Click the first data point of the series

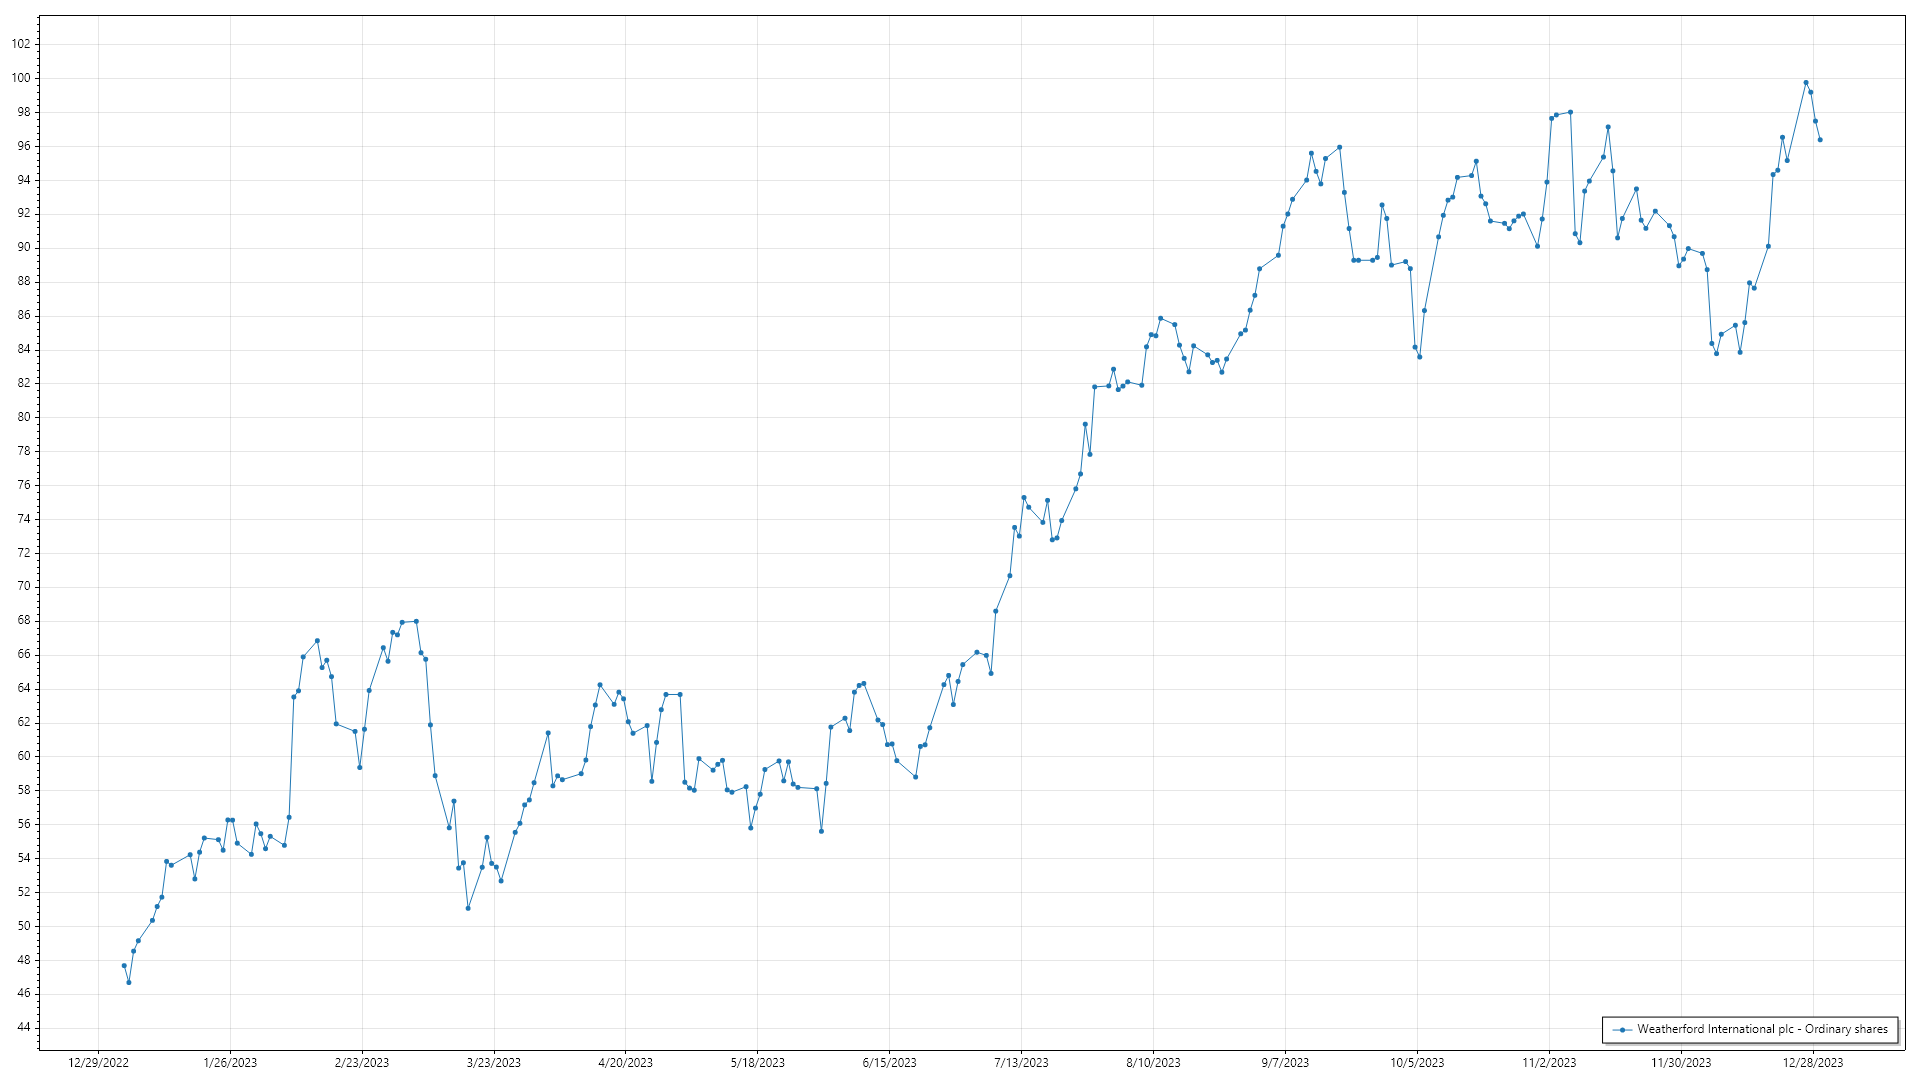(x=124, y=966)
